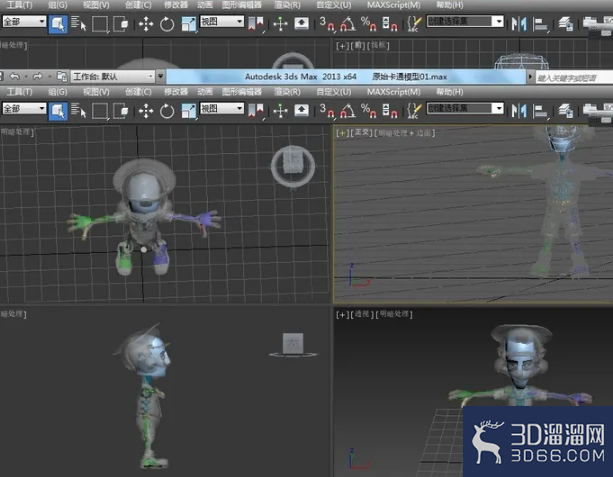Open 工具(T) menu beneath the title bar
This screenshot has height=477, width=613.
click(20, 92)
